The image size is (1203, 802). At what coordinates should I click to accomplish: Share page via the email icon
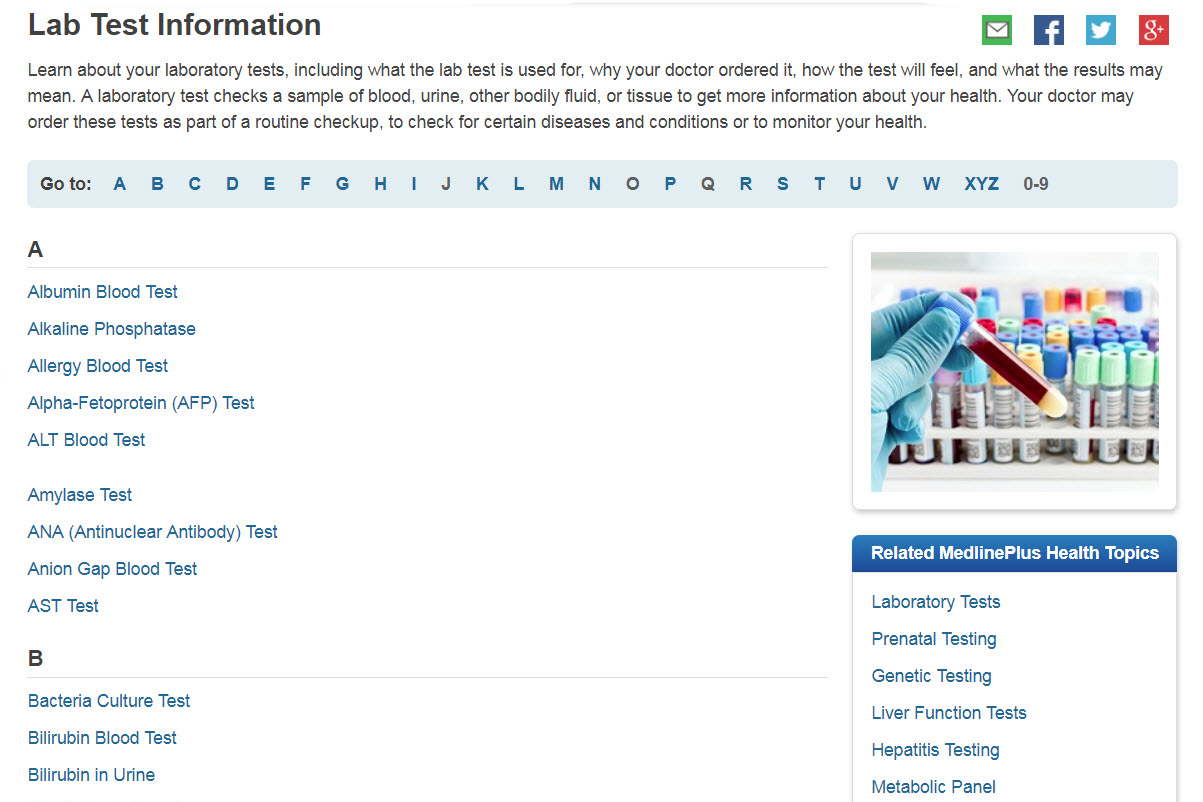click(996, 30)
